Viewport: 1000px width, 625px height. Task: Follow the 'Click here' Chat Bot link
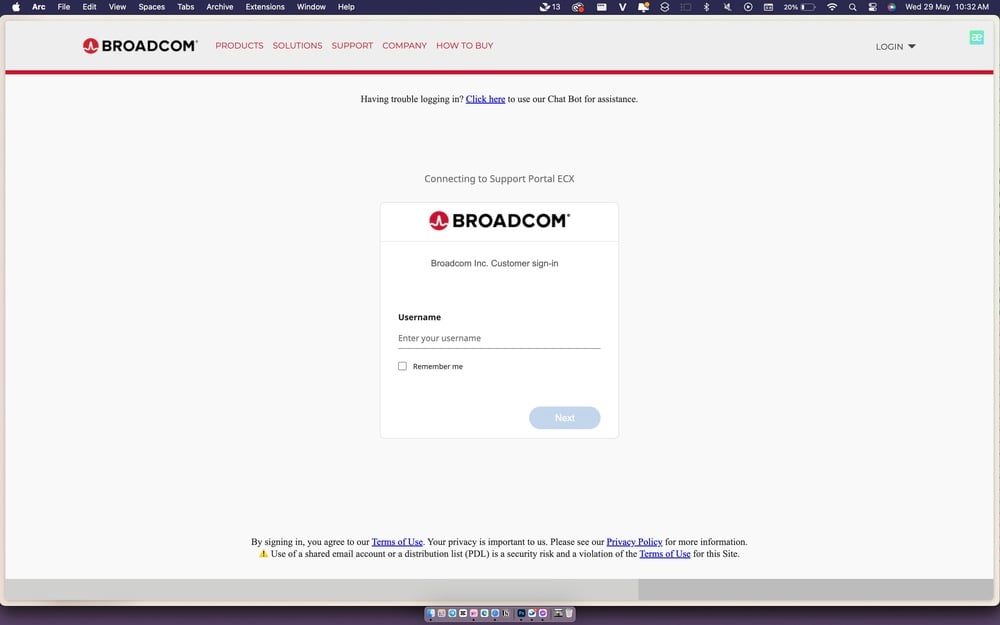[485, 99]
